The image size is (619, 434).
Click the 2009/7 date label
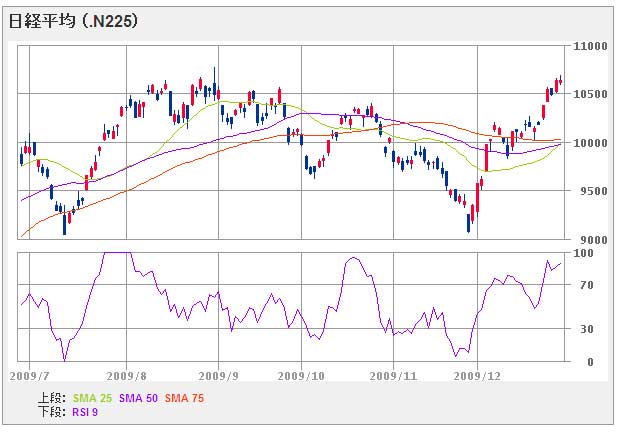pyautogui.click(x=30, y=376)
